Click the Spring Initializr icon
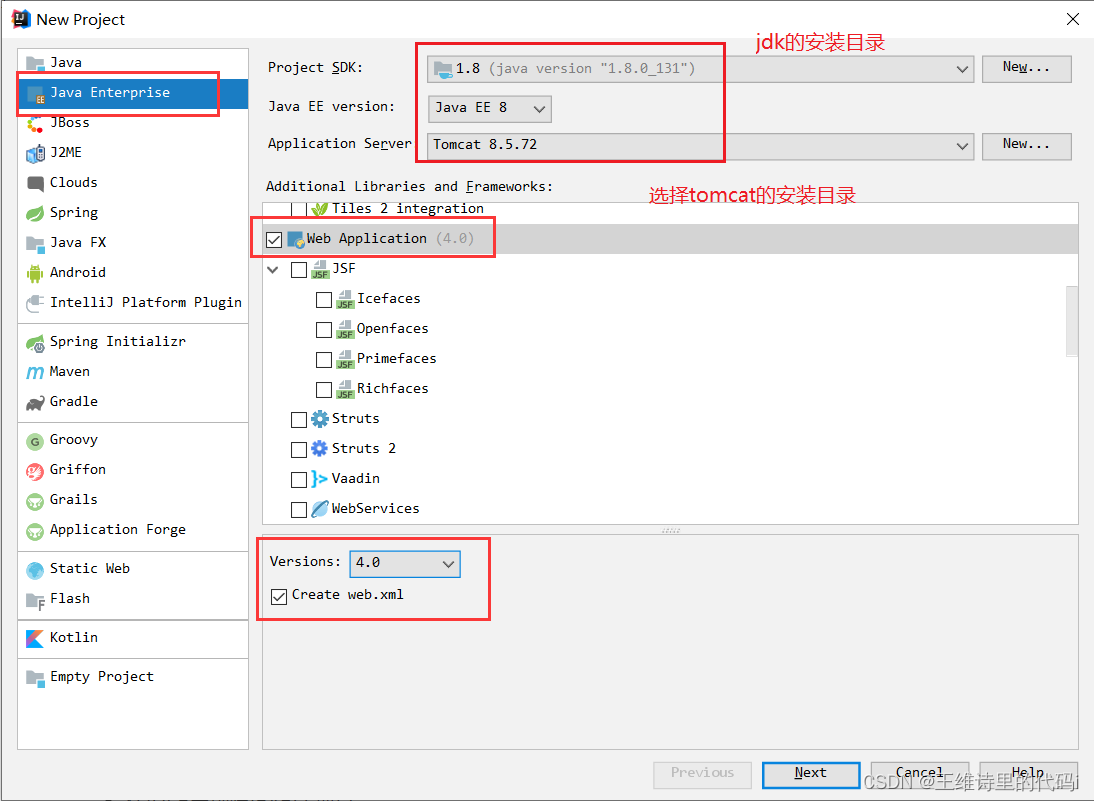Screen dimensions: 1094x801 pyautogui.click(x=35, y=342)
